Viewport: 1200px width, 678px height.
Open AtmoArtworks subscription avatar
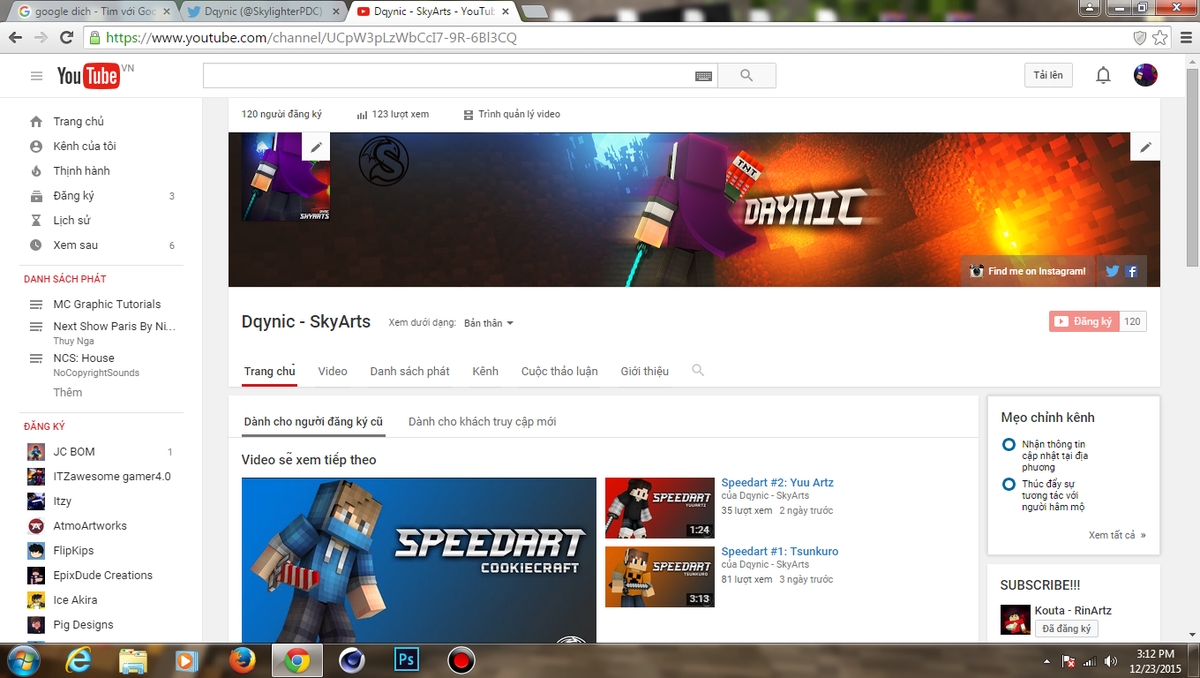[x=36, y=526]
